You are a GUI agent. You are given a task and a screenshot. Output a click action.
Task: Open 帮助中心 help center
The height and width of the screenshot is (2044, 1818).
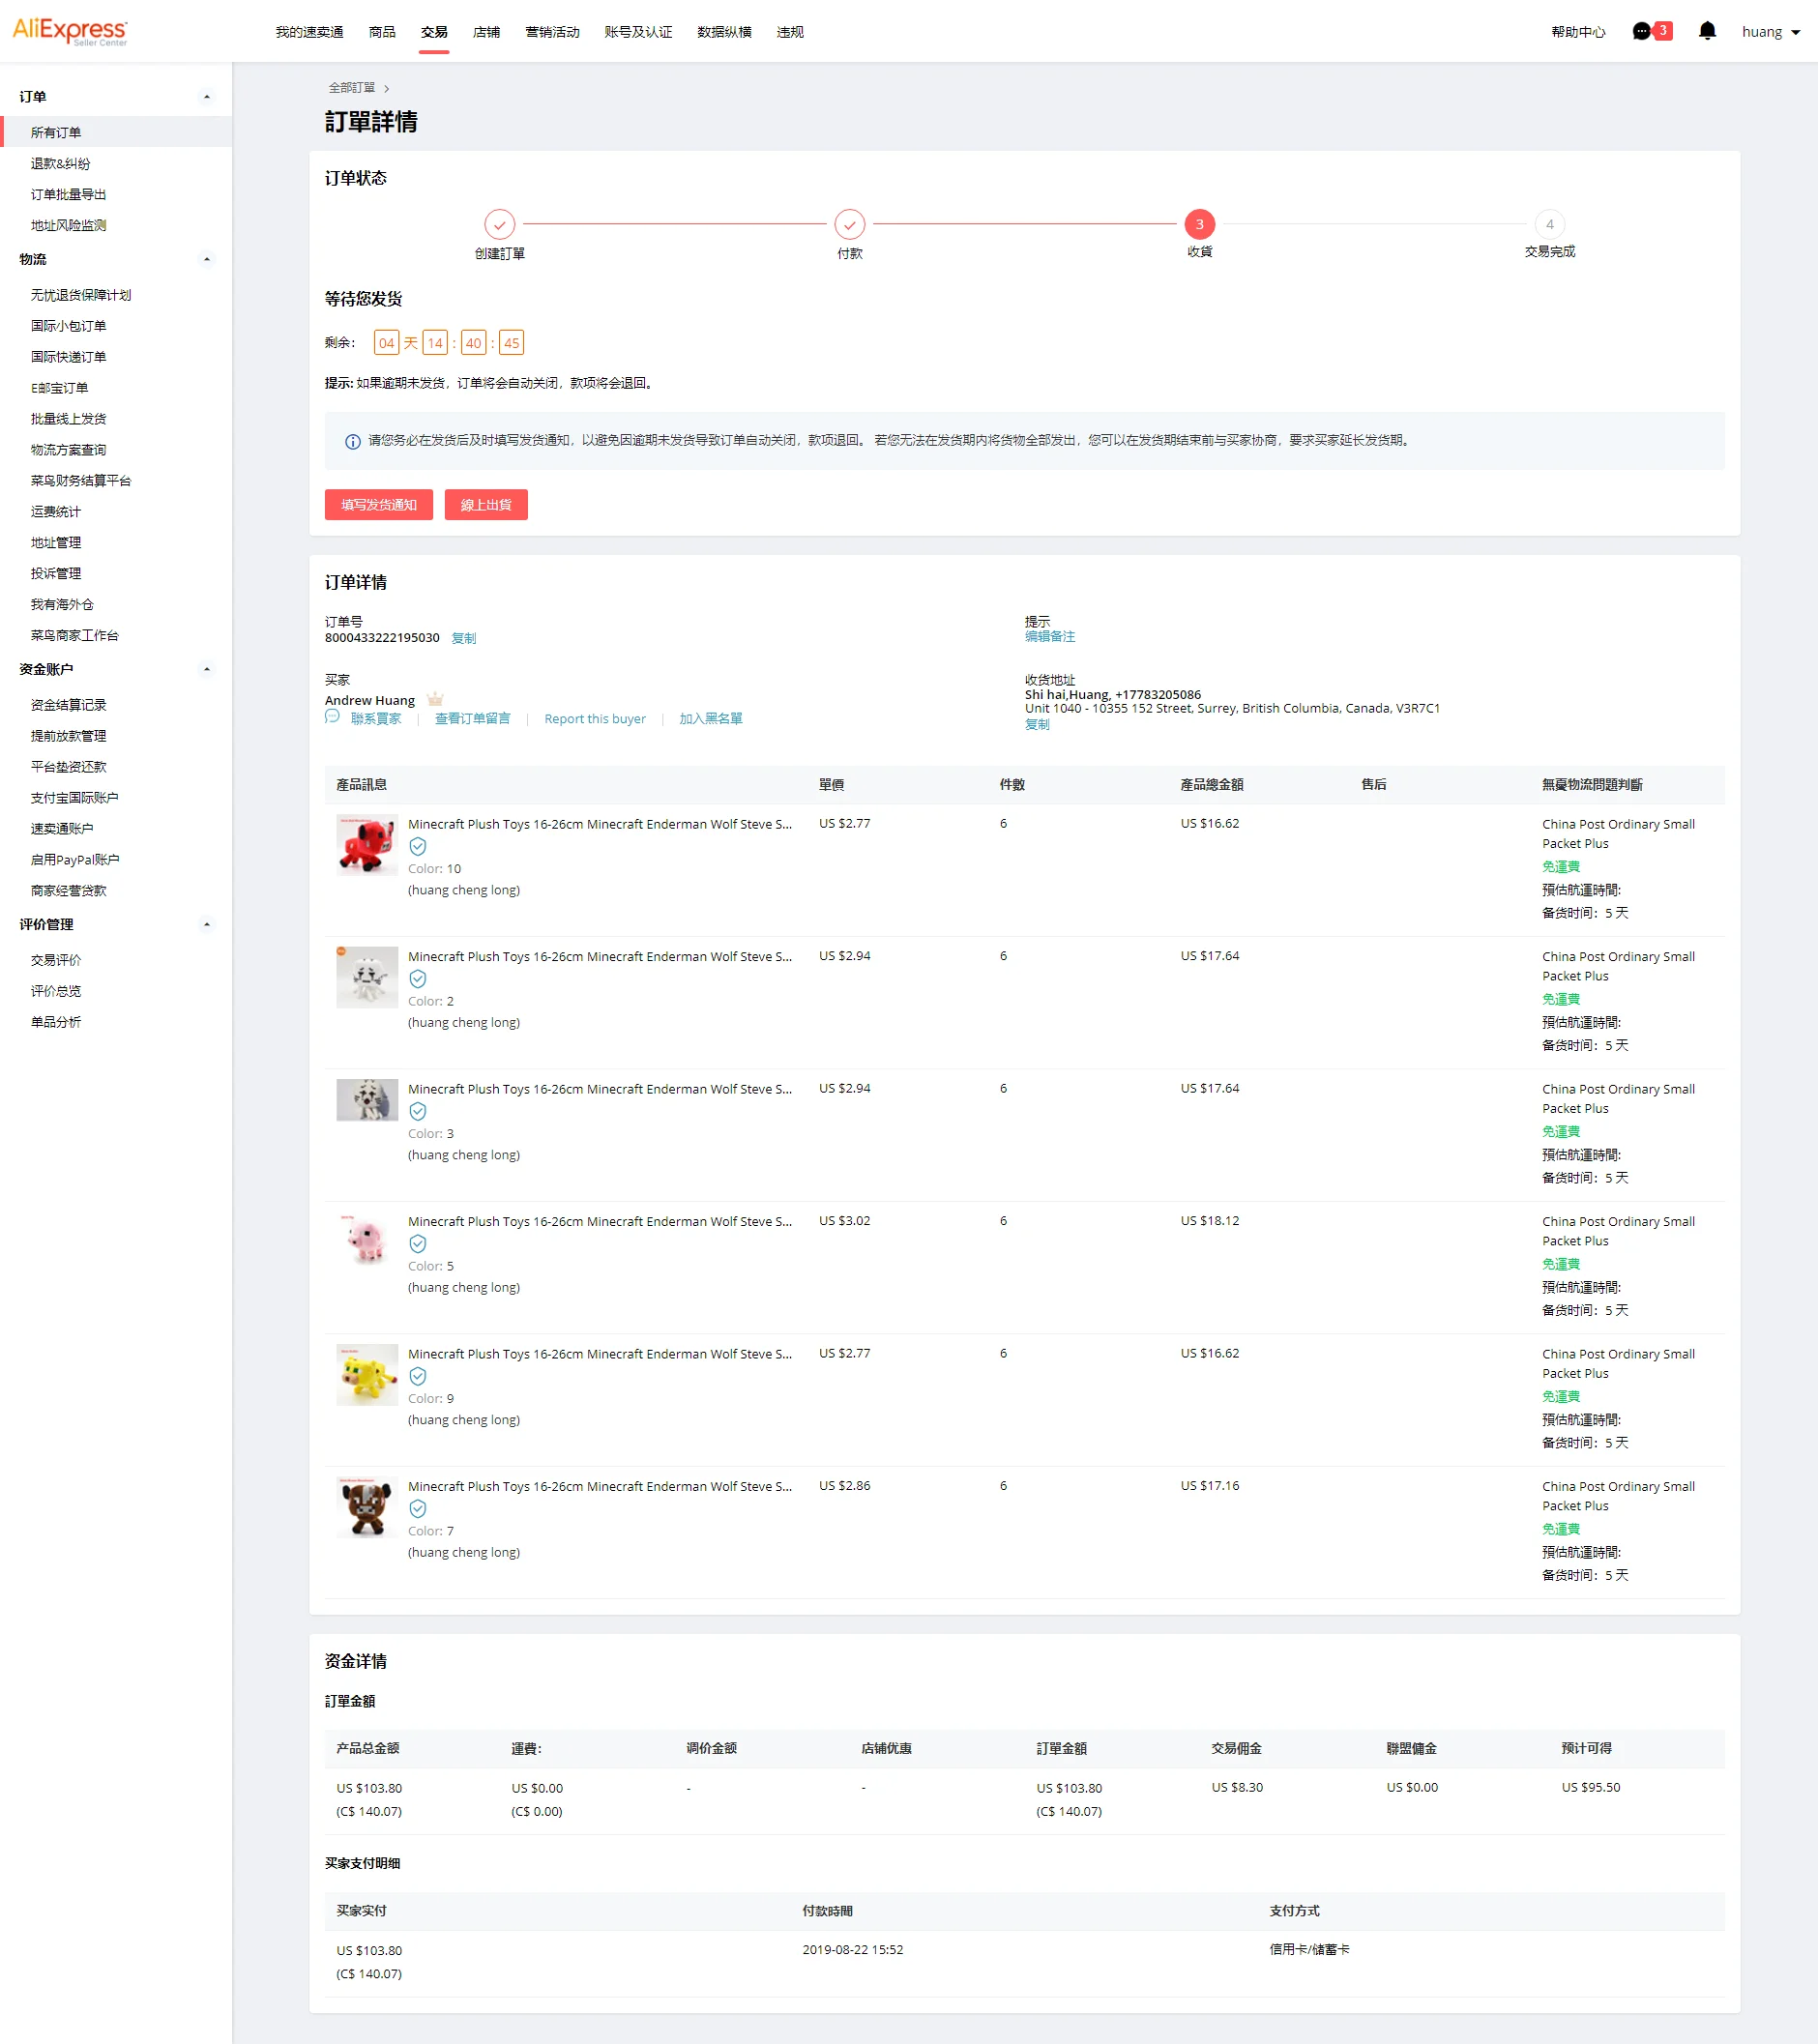click(1578, 32)
